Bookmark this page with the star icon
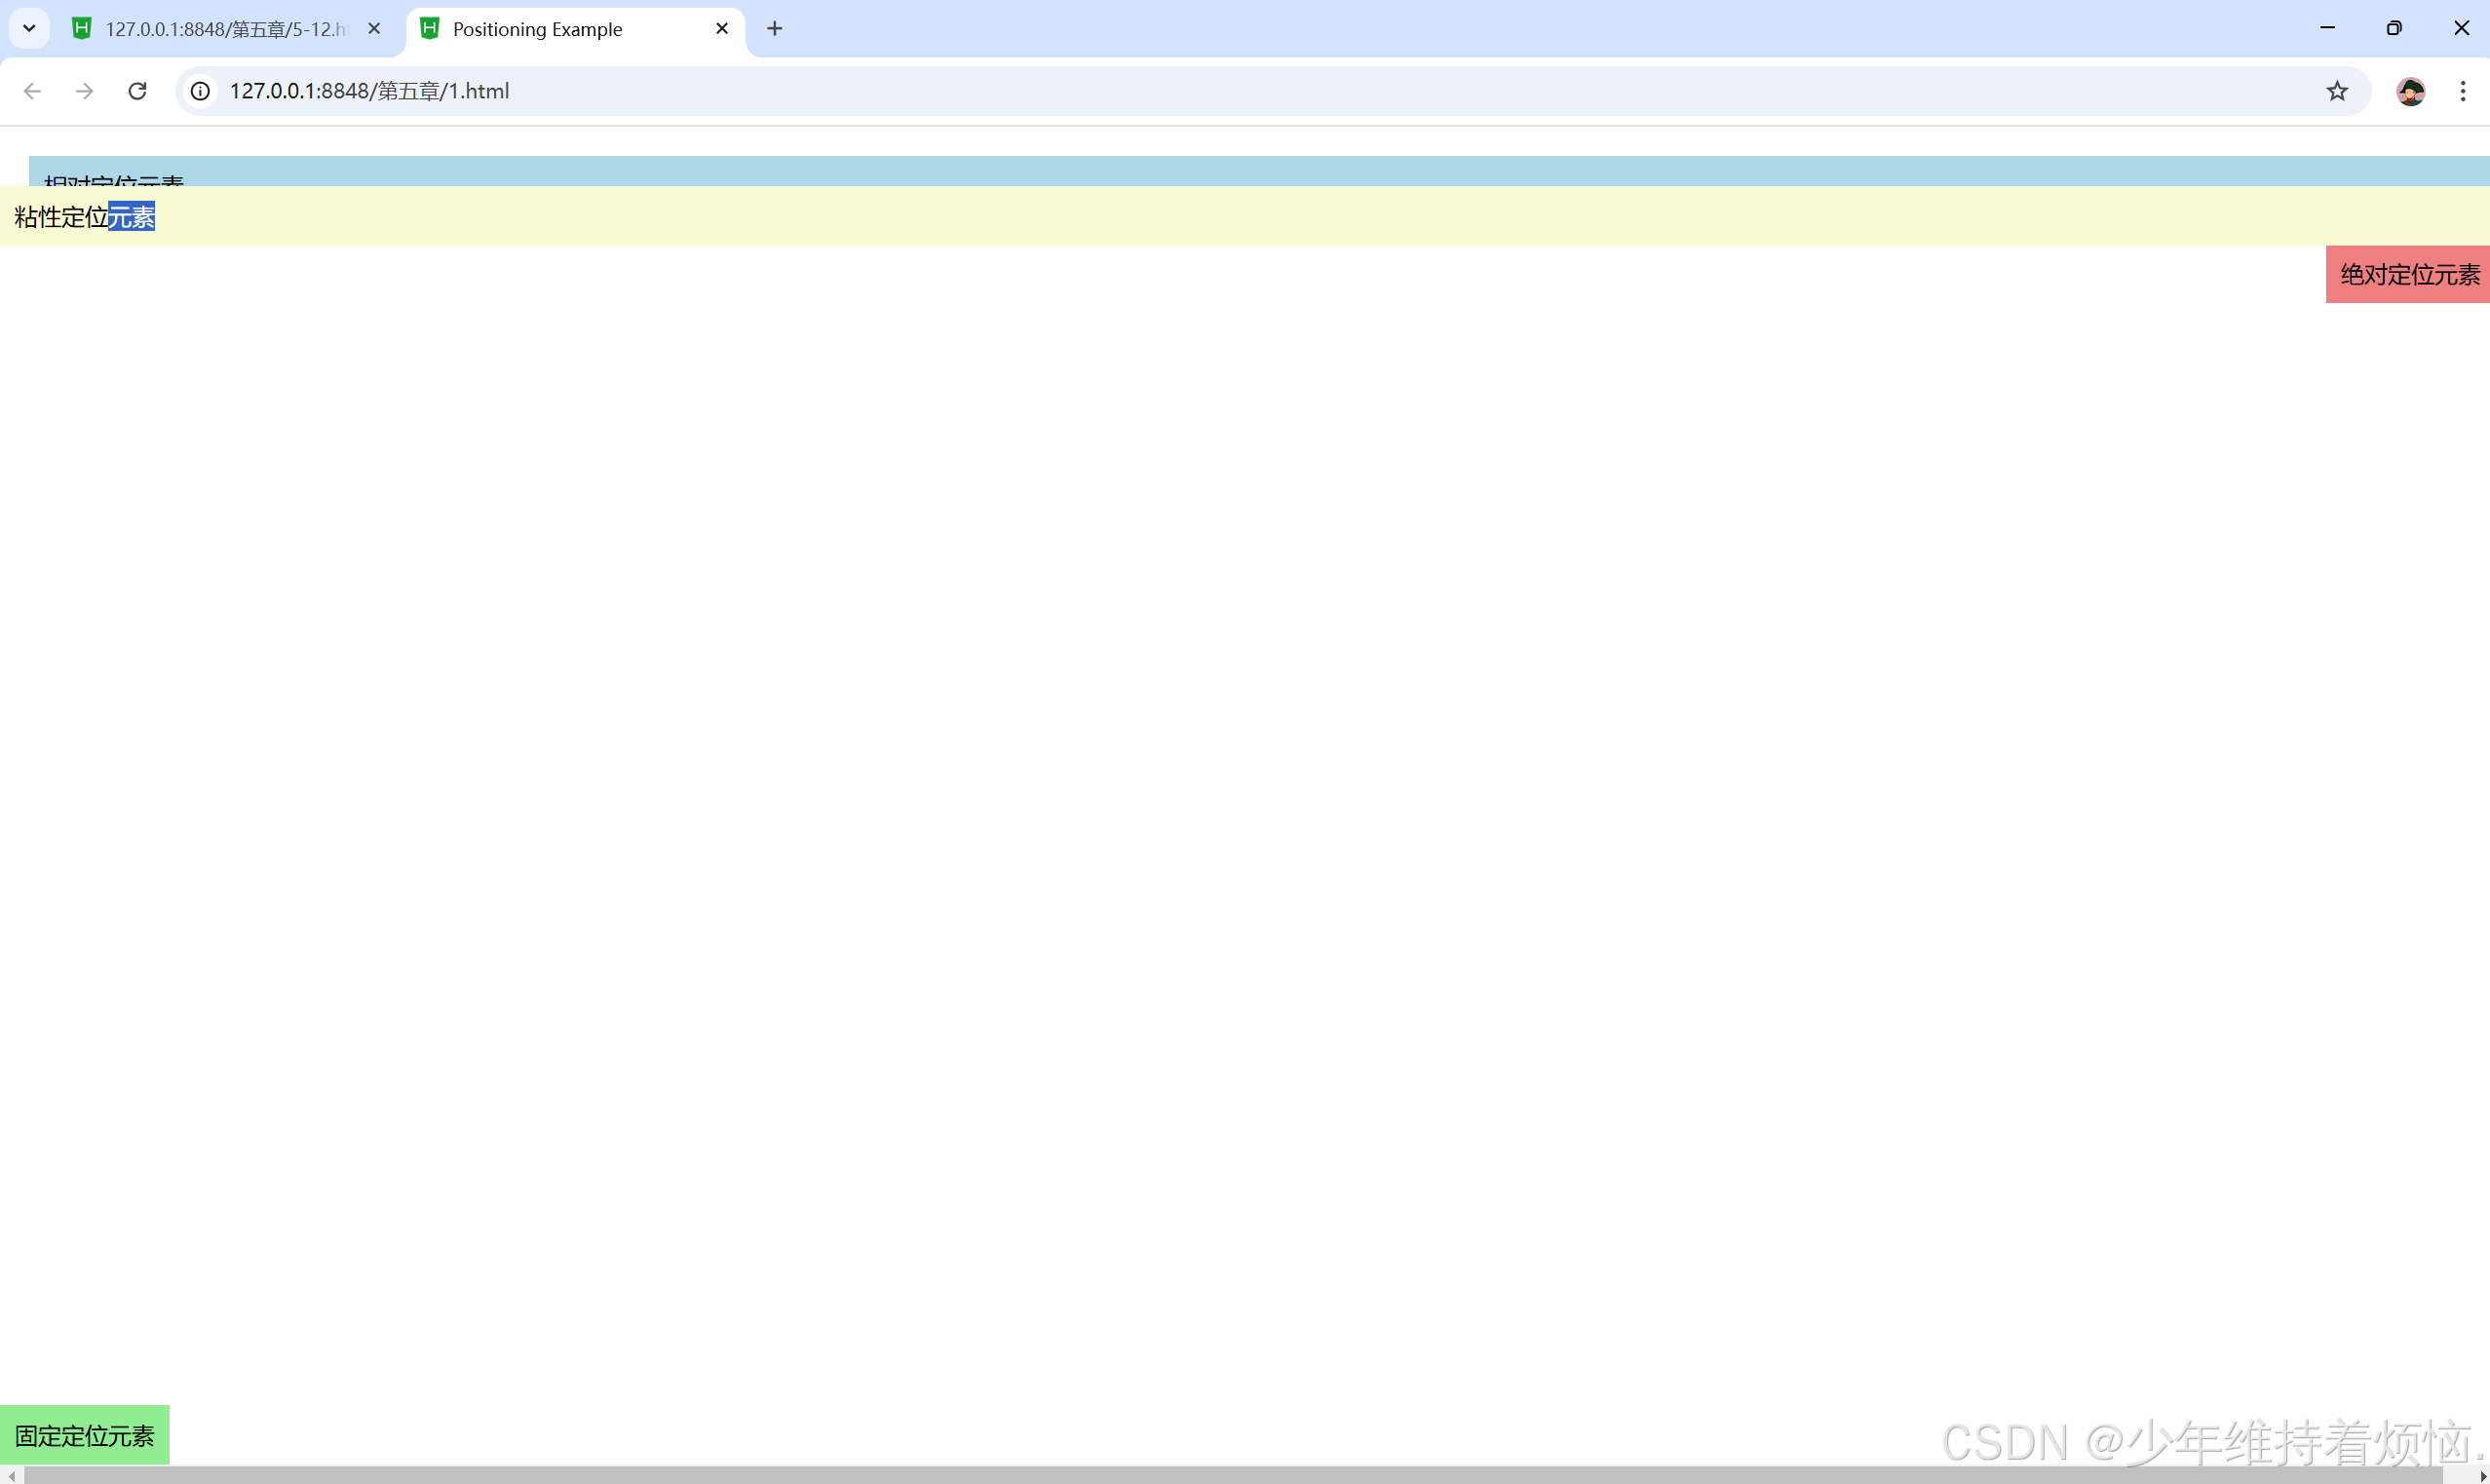Screen dimensions: 2490x1484 click(x=2336, y=91)
